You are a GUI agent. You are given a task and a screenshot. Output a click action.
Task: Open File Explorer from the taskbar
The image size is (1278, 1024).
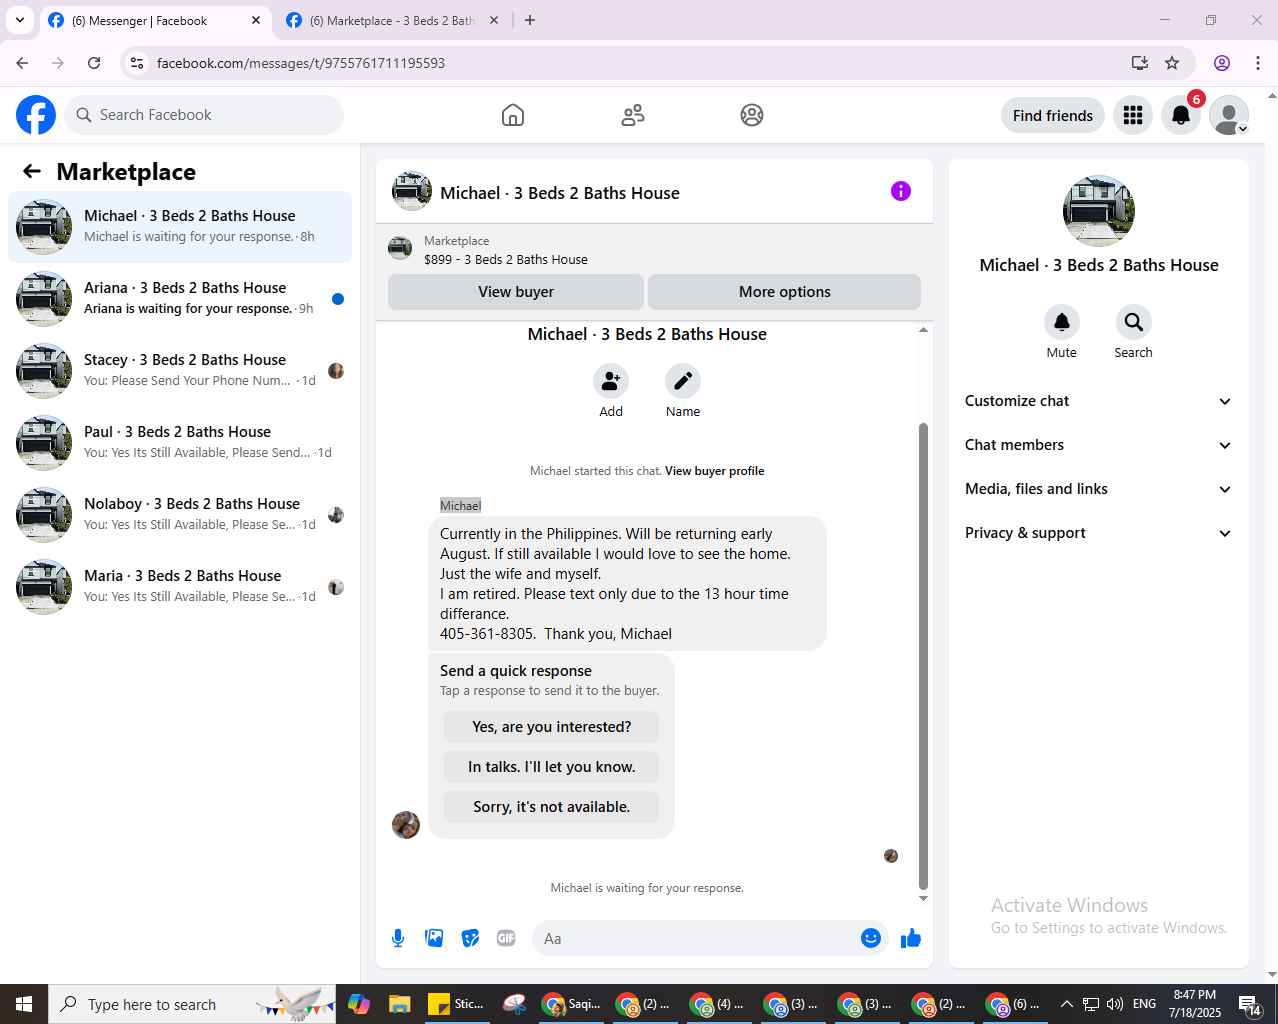[x=400, y=1004]
